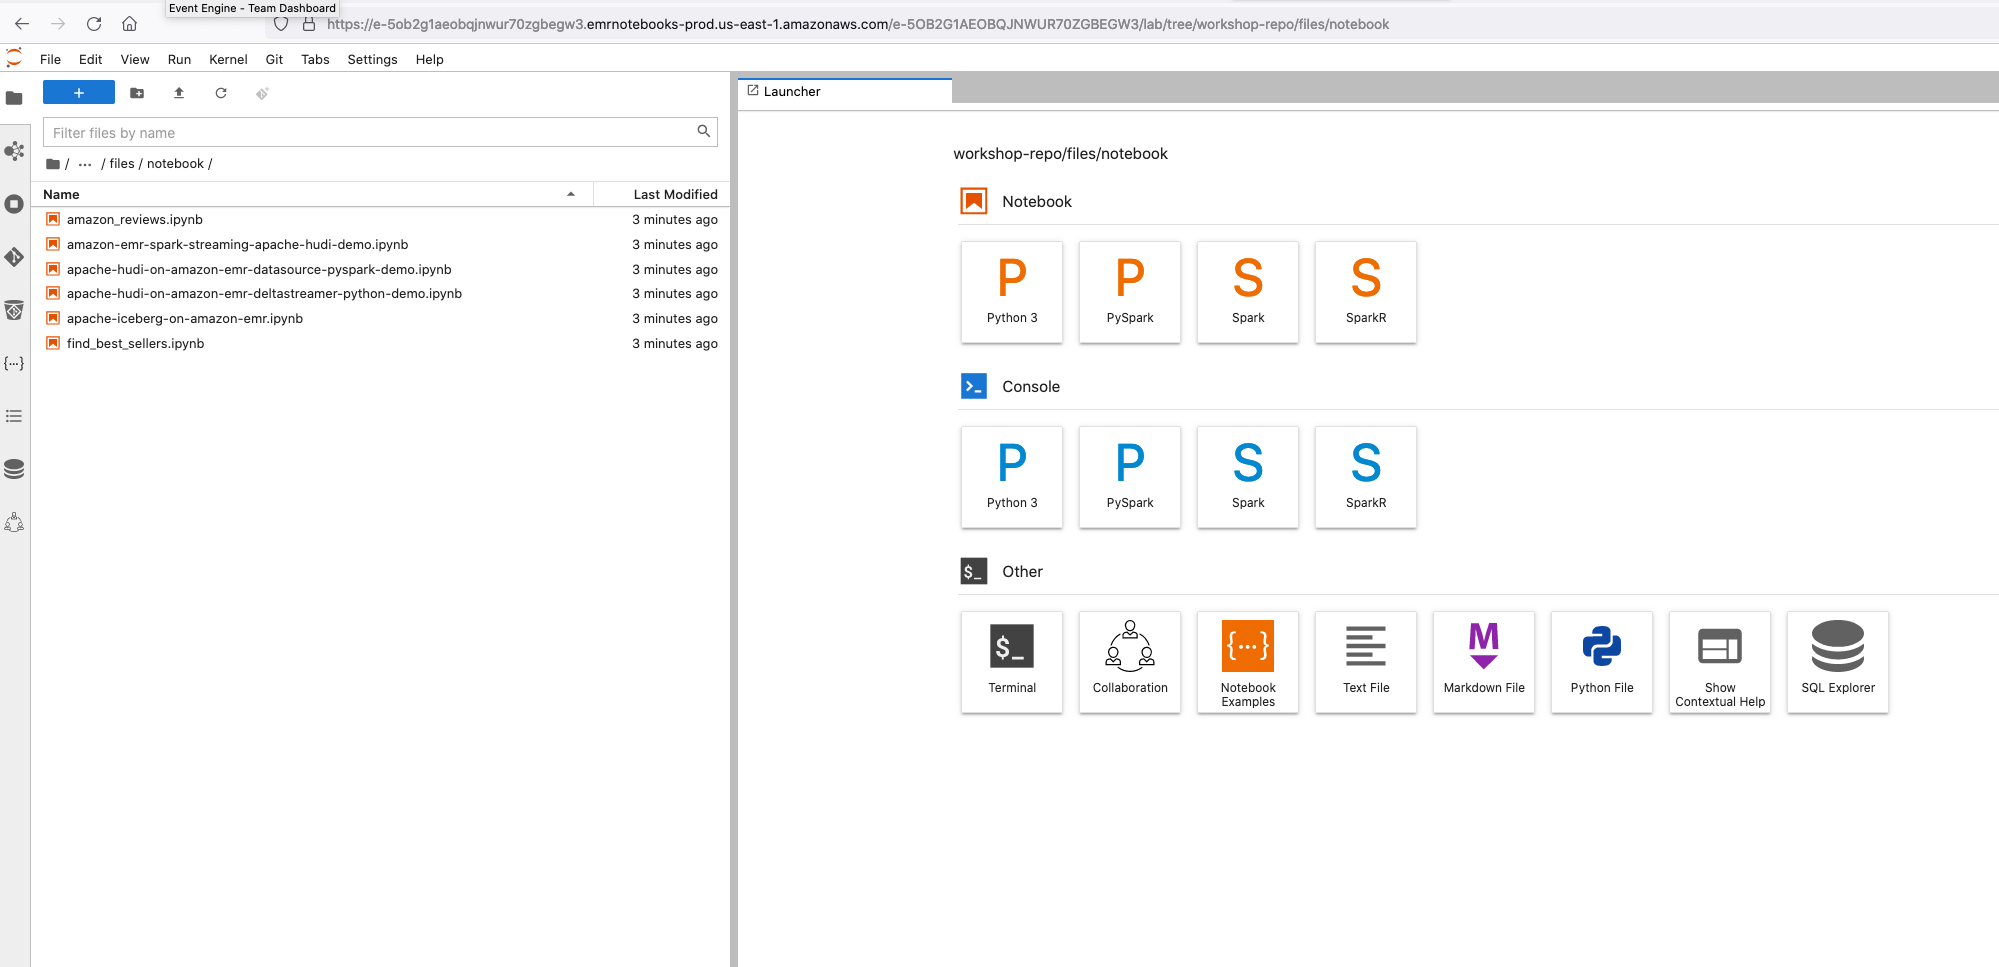Open the Collaboration launcher card
Image resolution: width=1999 pixels, height=967 pixels.
1130,662
